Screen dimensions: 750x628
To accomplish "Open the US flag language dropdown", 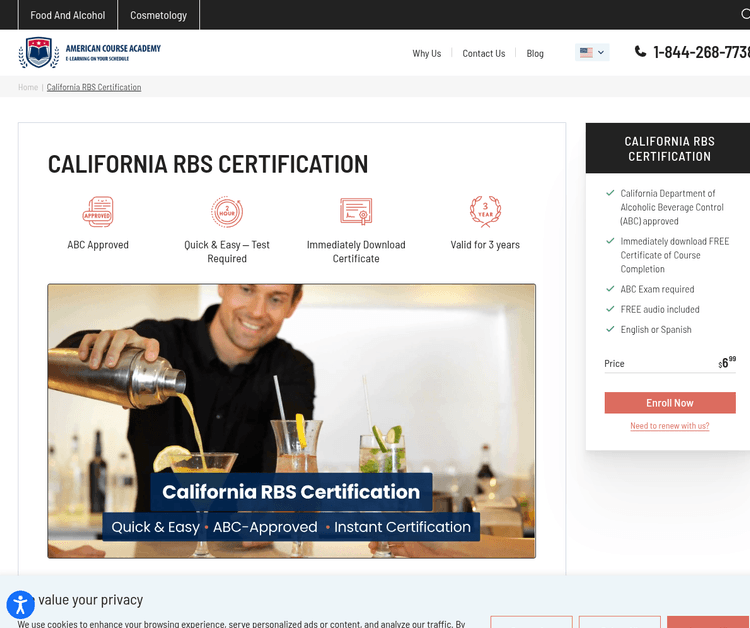I will click(592, 52).
